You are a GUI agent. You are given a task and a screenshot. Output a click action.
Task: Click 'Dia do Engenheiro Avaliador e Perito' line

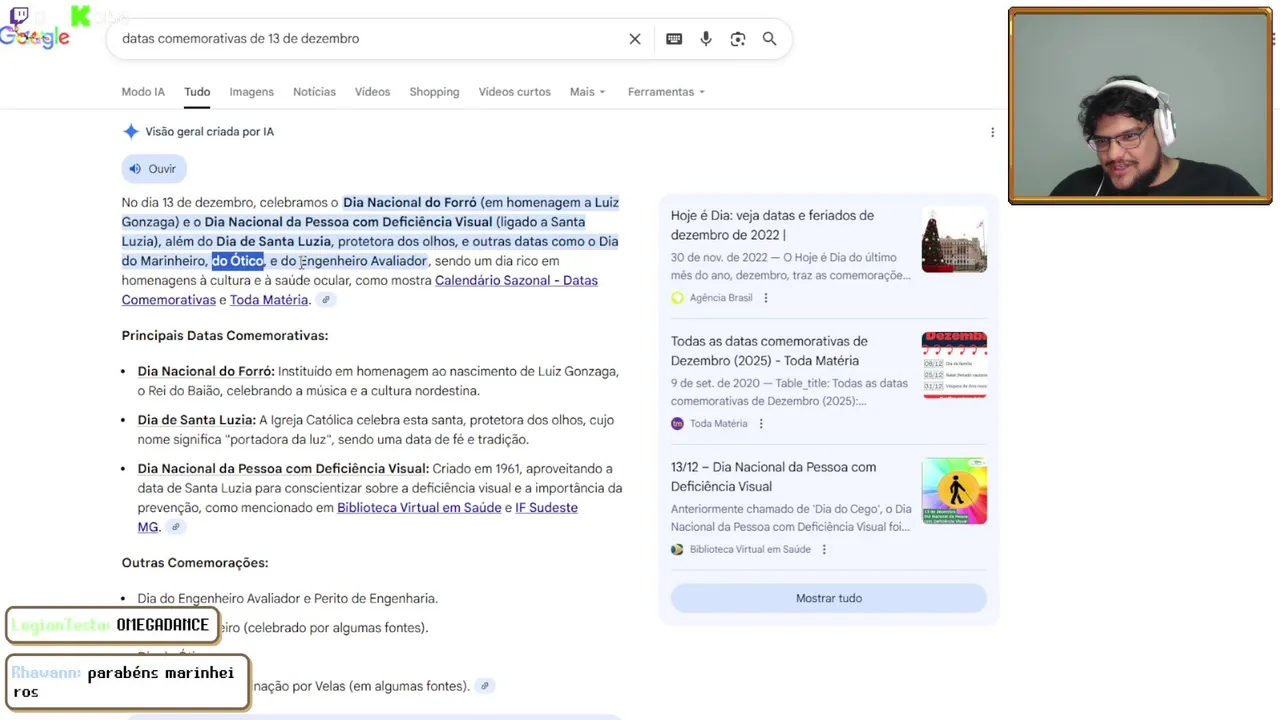point(288,599)
